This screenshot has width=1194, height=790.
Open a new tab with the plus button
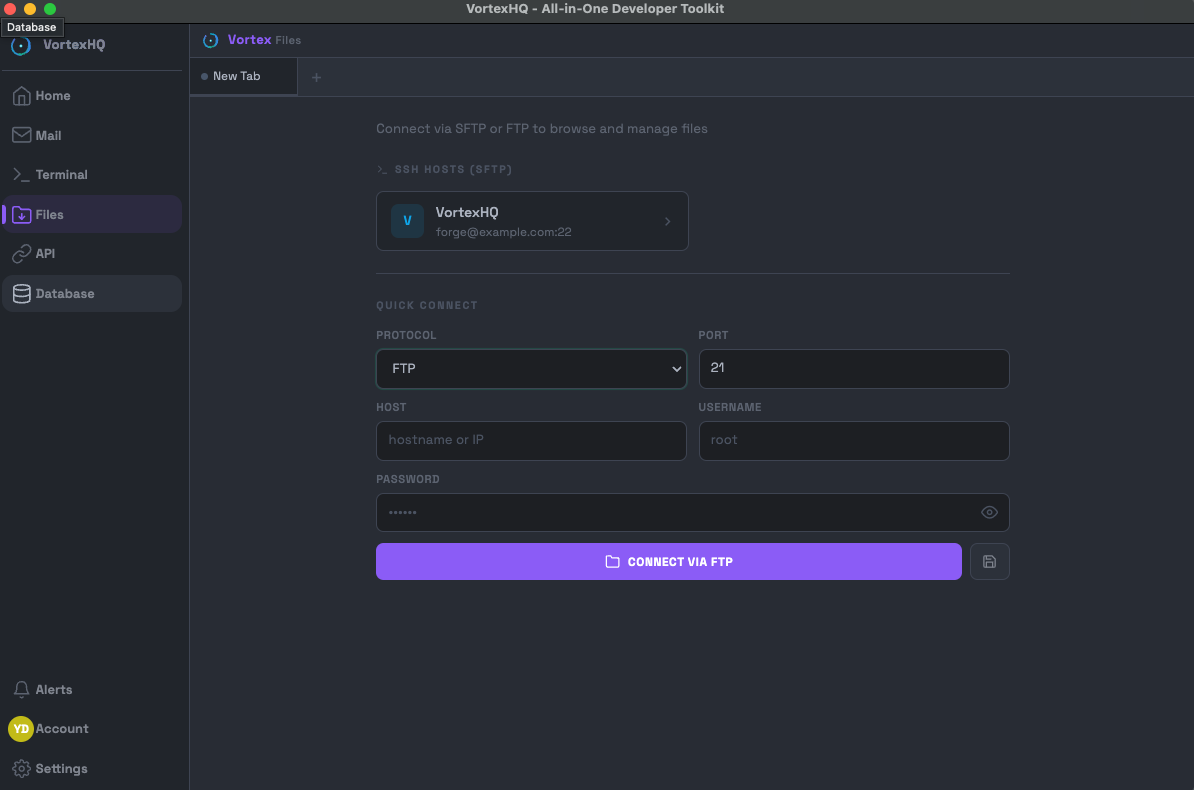tap(316, 76)
